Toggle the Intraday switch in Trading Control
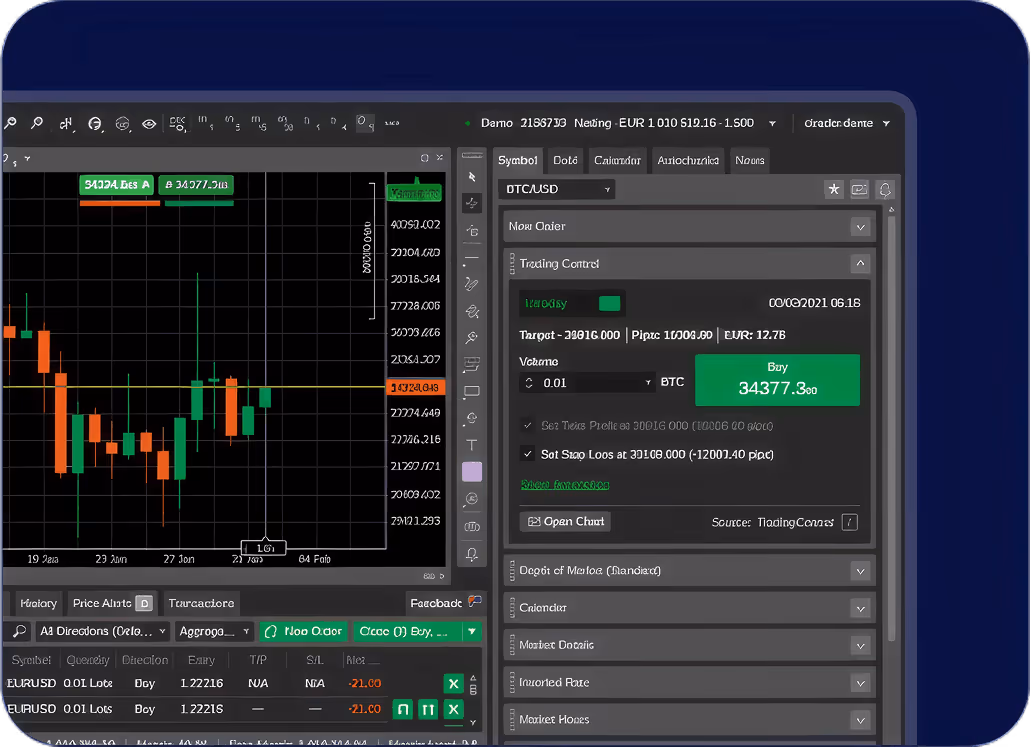 pos(610,303)
